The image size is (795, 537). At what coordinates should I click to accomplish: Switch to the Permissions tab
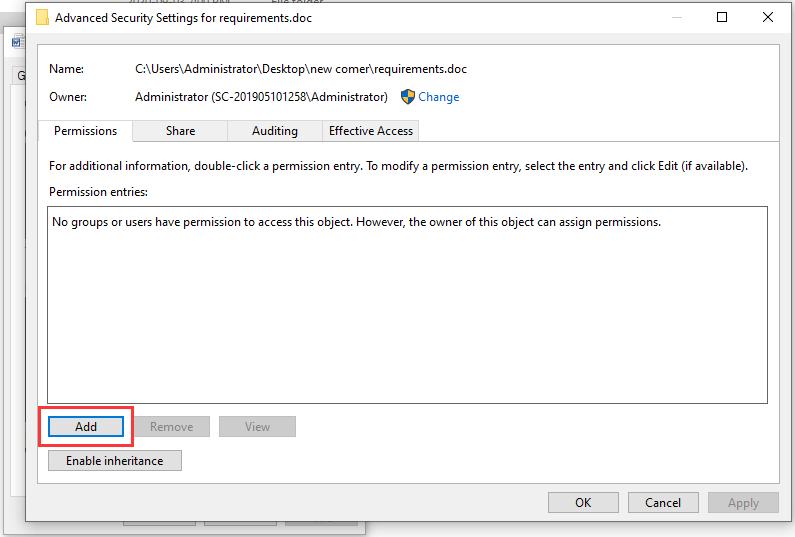[85, 131]
